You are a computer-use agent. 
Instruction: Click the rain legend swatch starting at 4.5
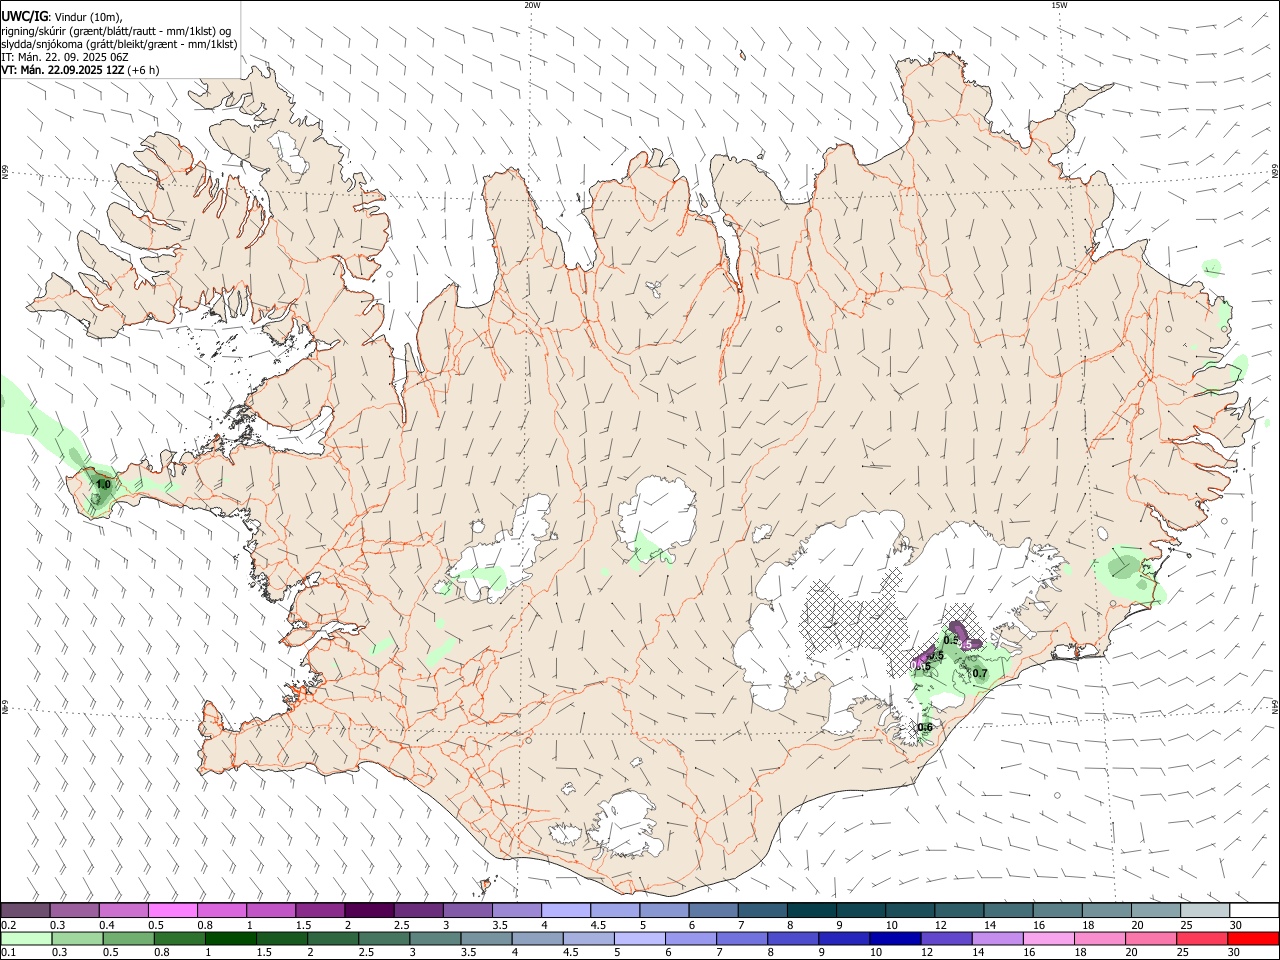[588, 938]
